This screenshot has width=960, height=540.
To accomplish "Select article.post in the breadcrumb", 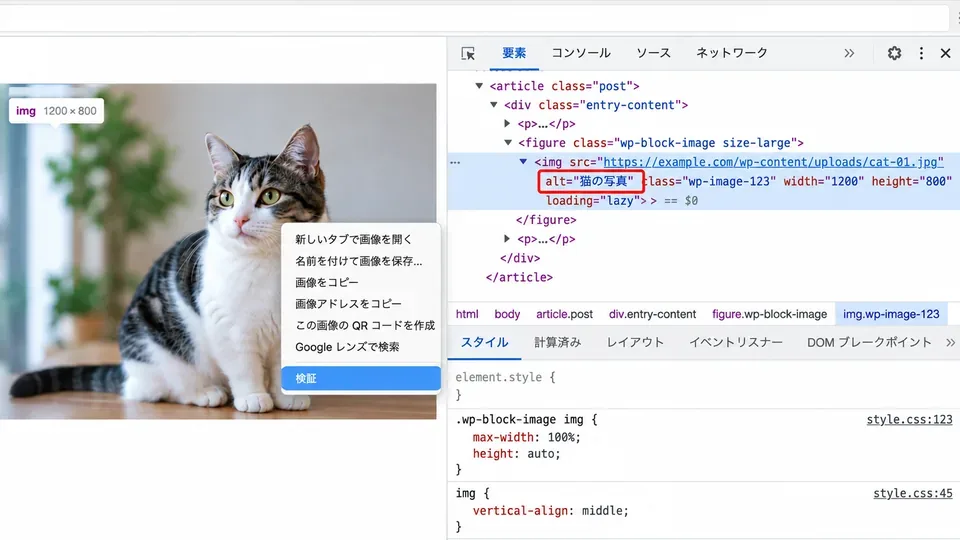I will [x=564, y=314].
